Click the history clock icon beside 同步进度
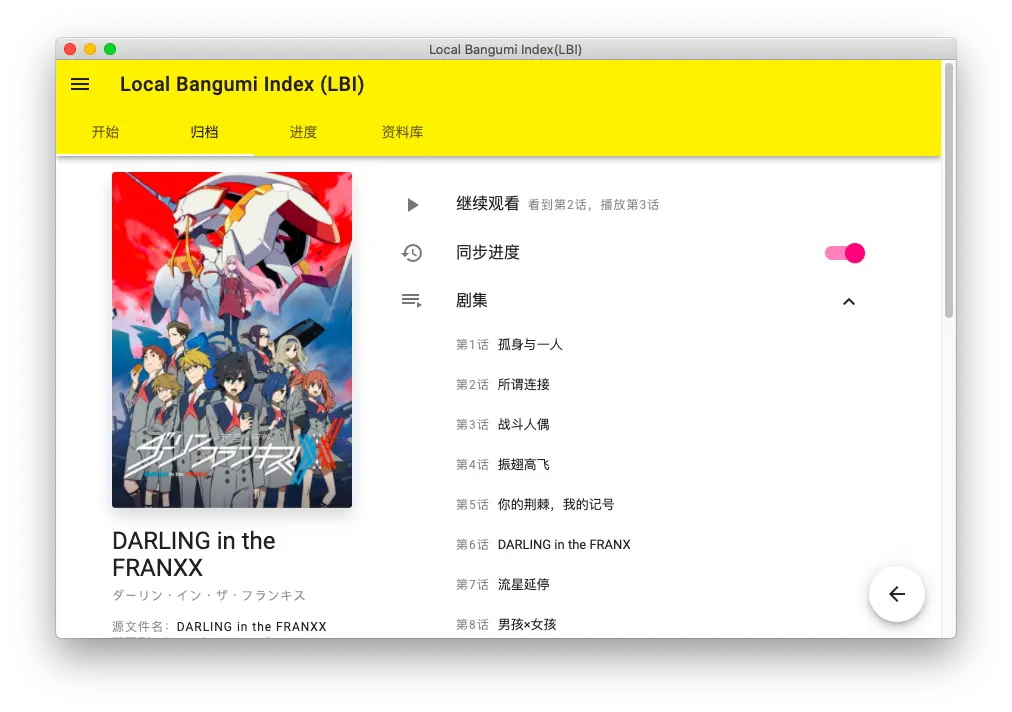The width and height of the screenshot is (1012, 712). (412, 253)
